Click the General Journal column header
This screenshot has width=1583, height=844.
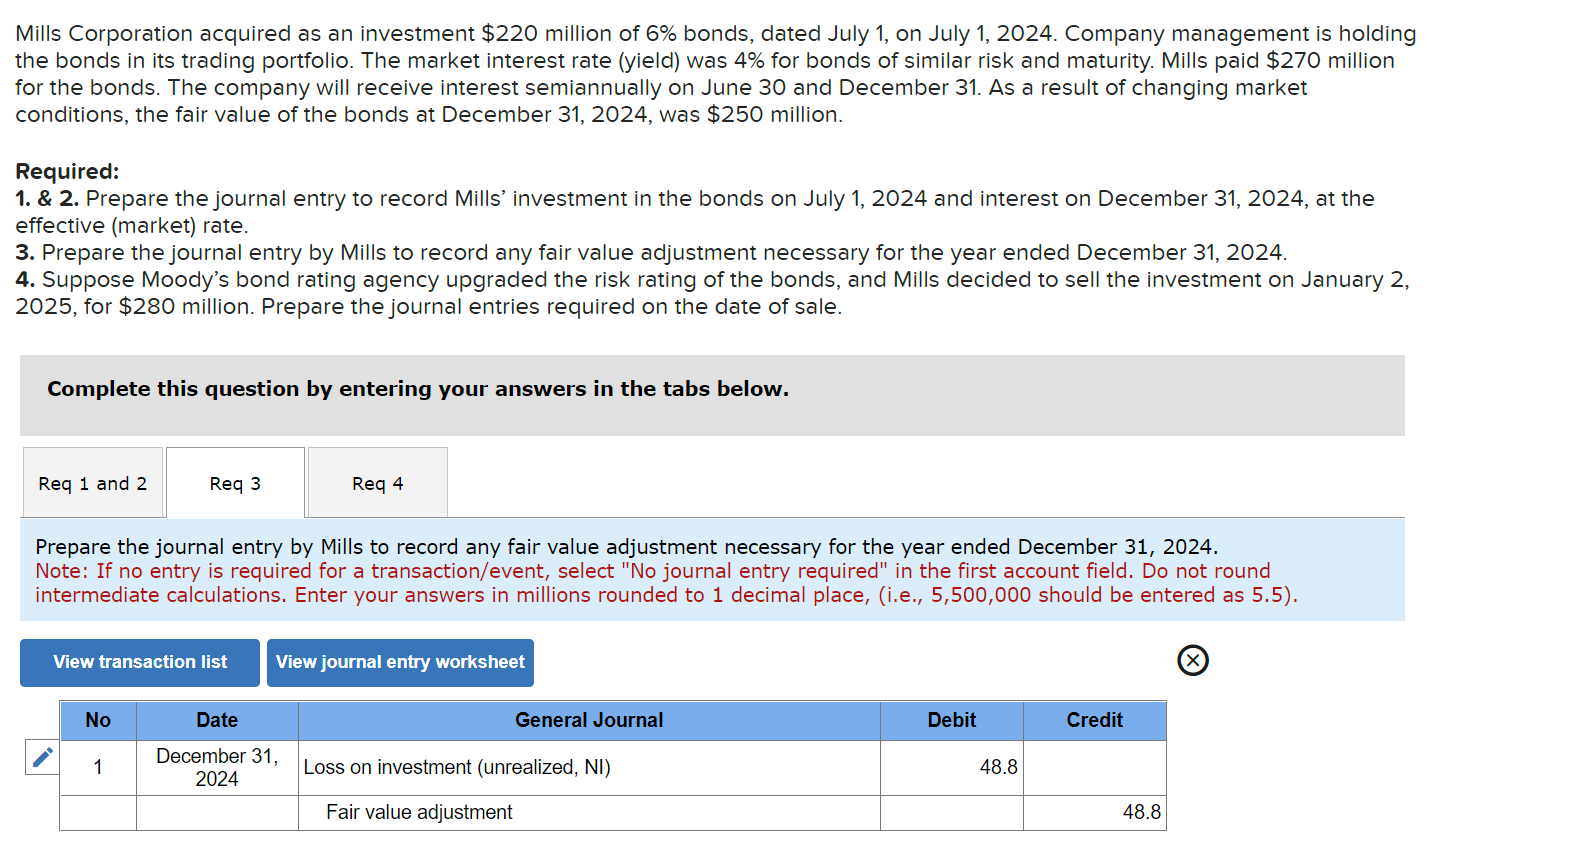pos(588,720)
